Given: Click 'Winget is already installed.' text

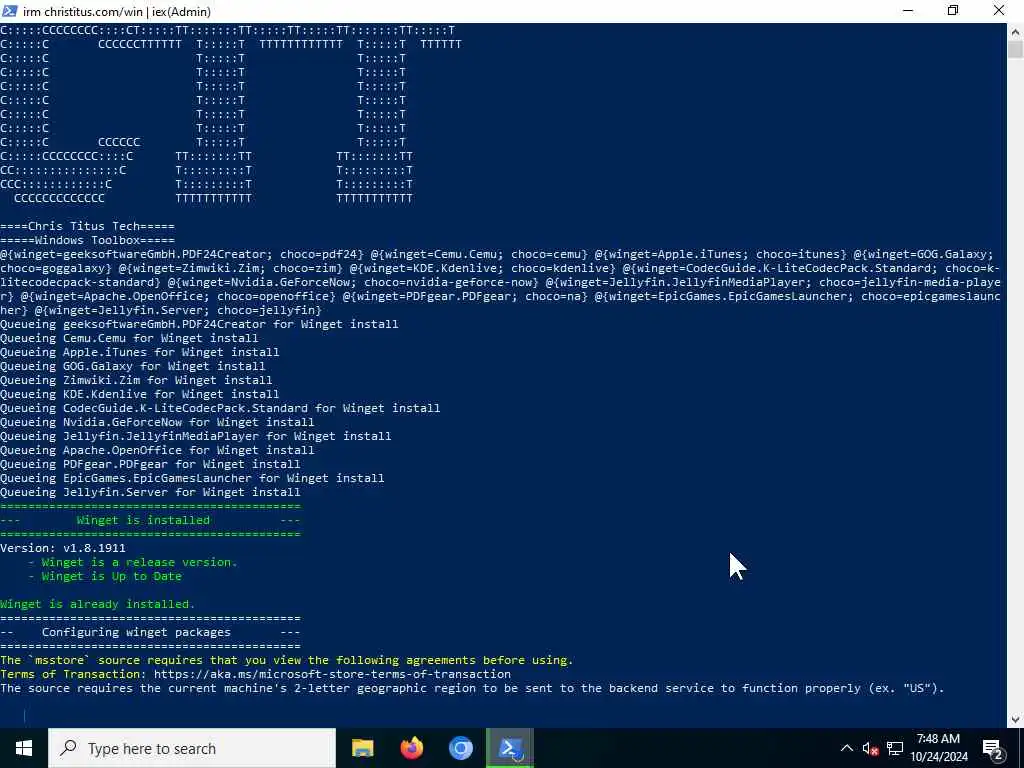Looking at the screenshot, I should pyautogui.click(x=98, y=605).
